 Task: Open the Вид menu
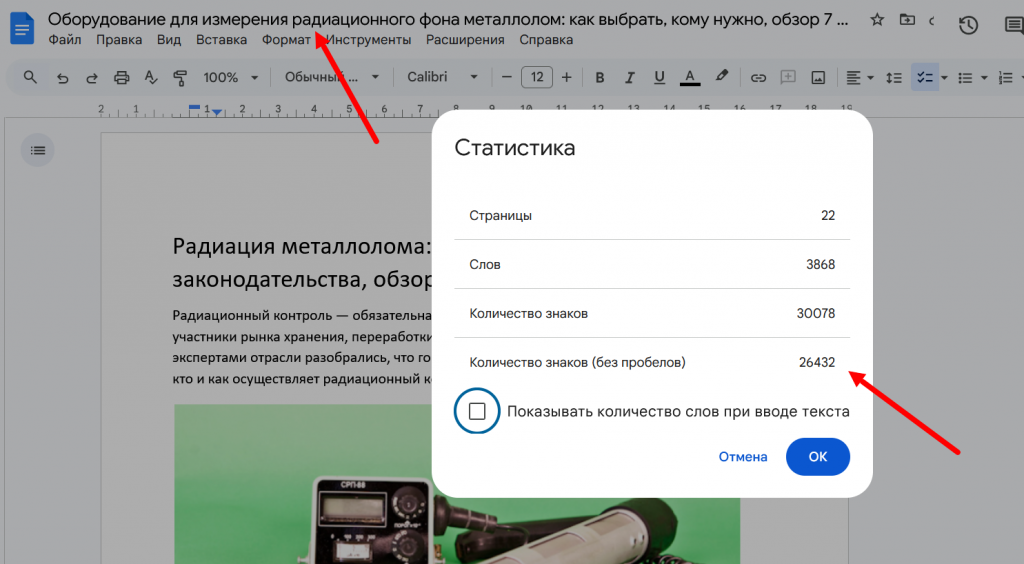(168, 40)
